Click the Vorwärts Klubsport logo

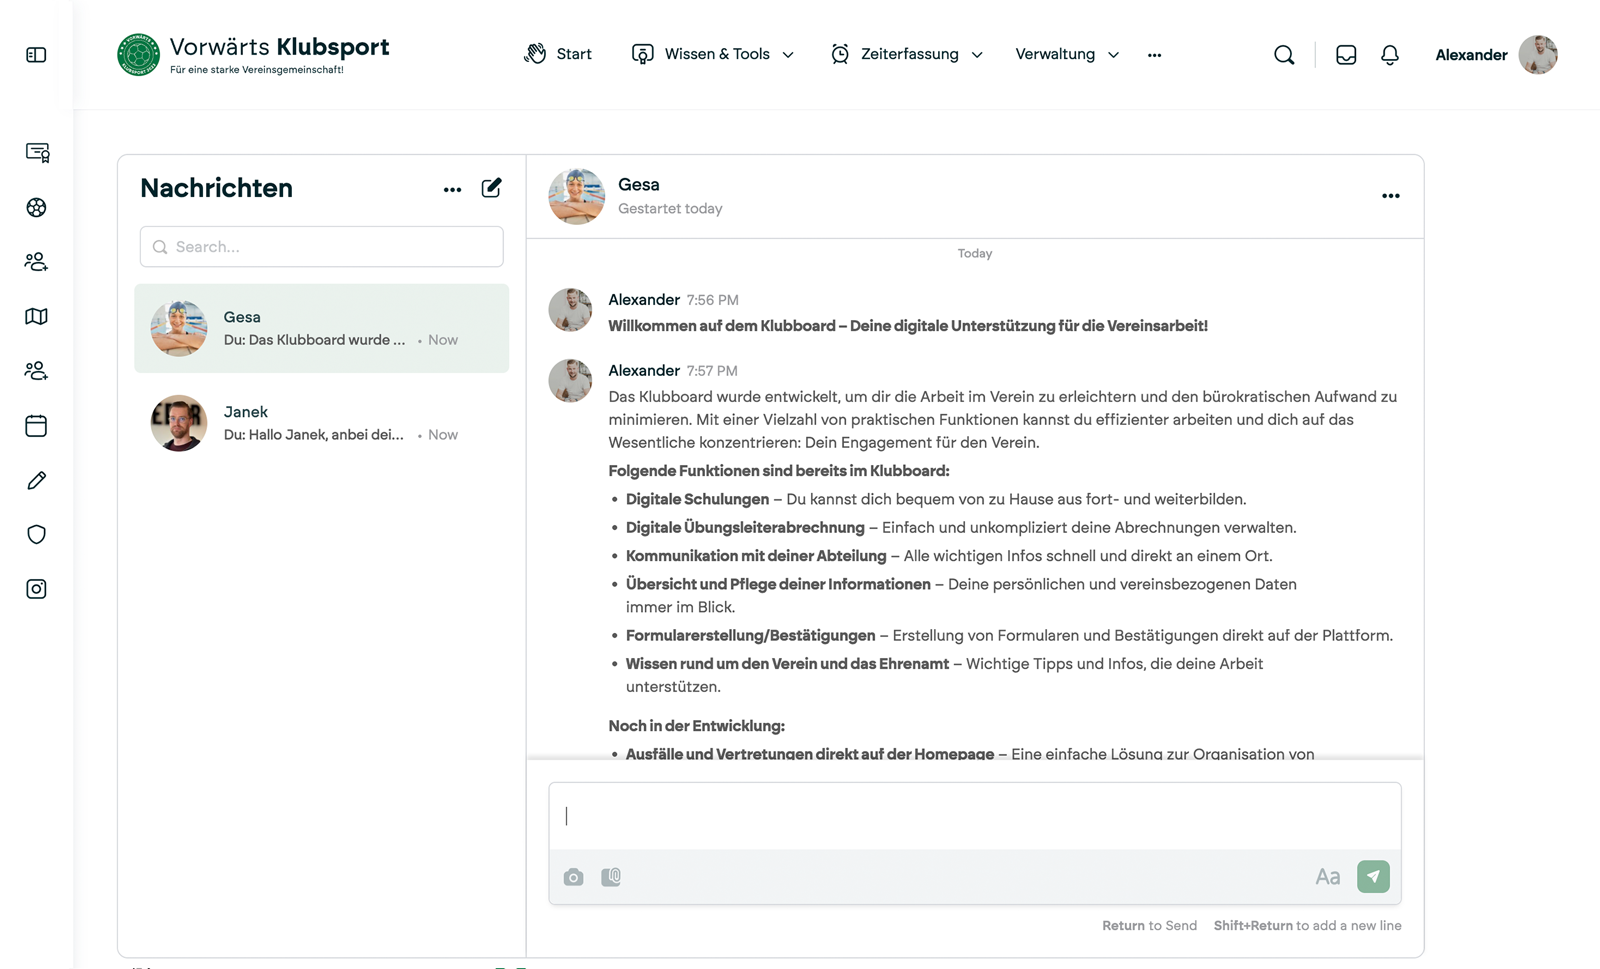(253, 55)
